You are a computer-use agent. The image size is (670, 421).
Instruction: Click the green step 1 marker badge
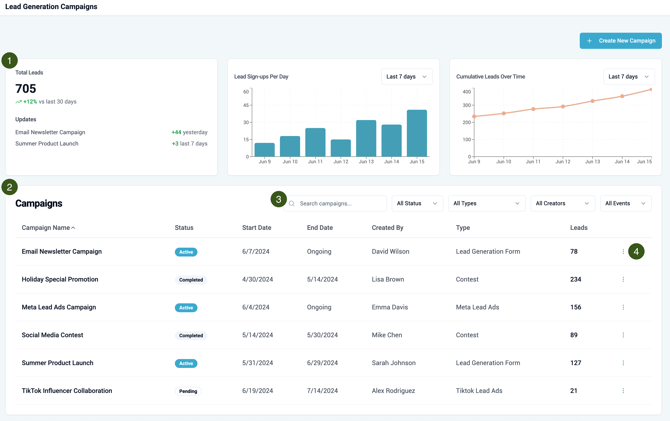coord(10,60)
